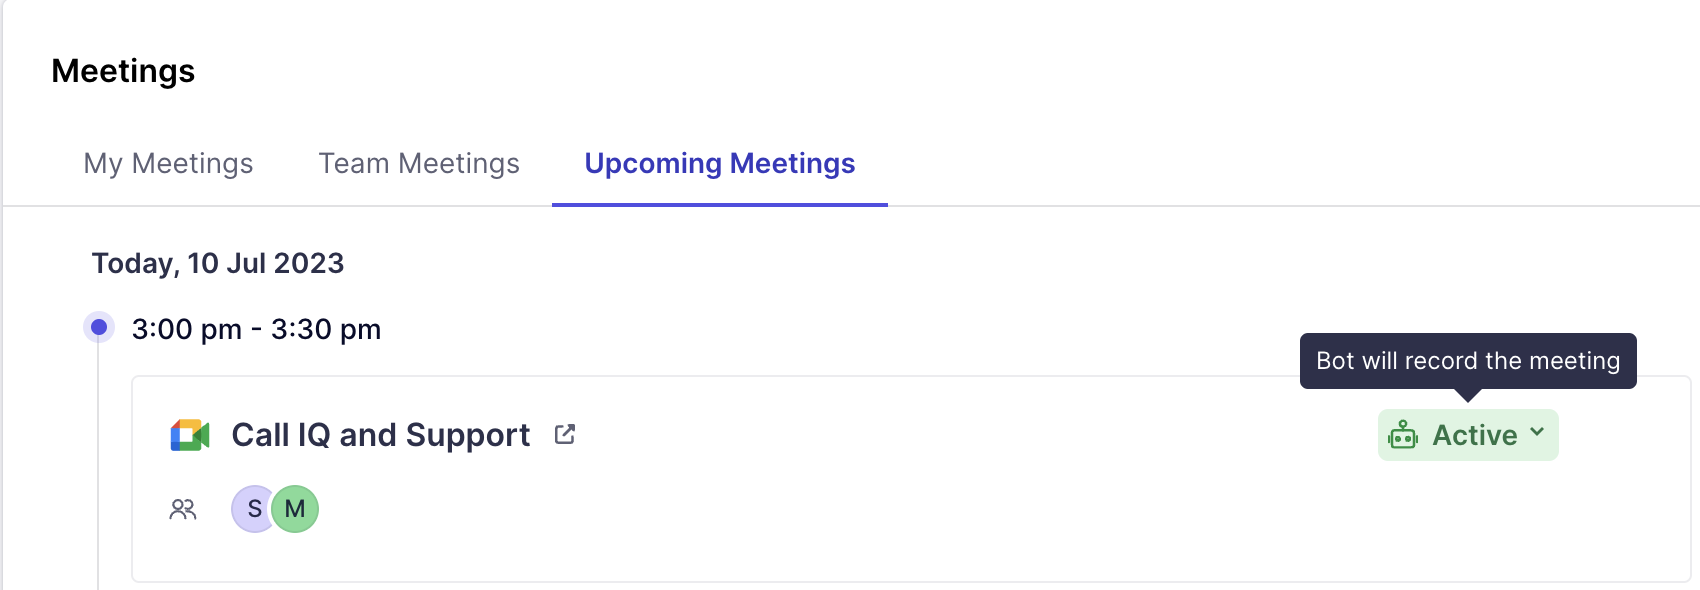Image resolution: width=1700 pixels, height=590 pixels.
Task: Open meeting link via external-link icon
Action: [x=565, y=434]
